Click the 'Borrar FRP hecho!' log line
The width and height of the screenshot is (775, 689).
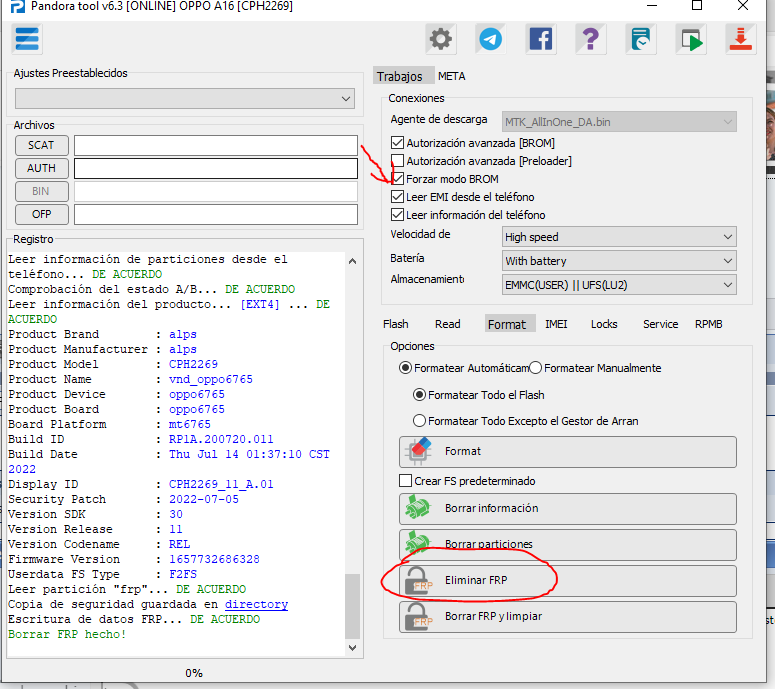click(67, 634)
